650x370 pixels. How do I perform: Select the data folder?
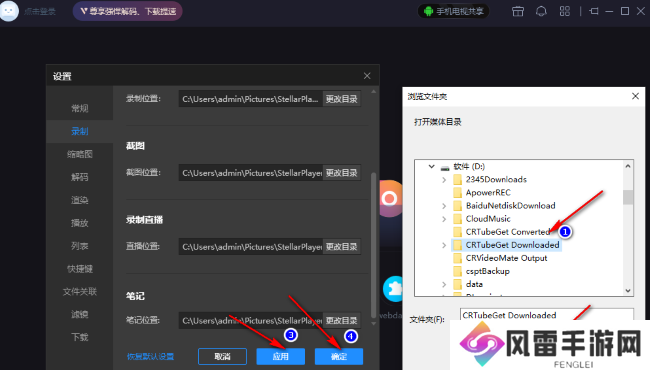point(474,284)
